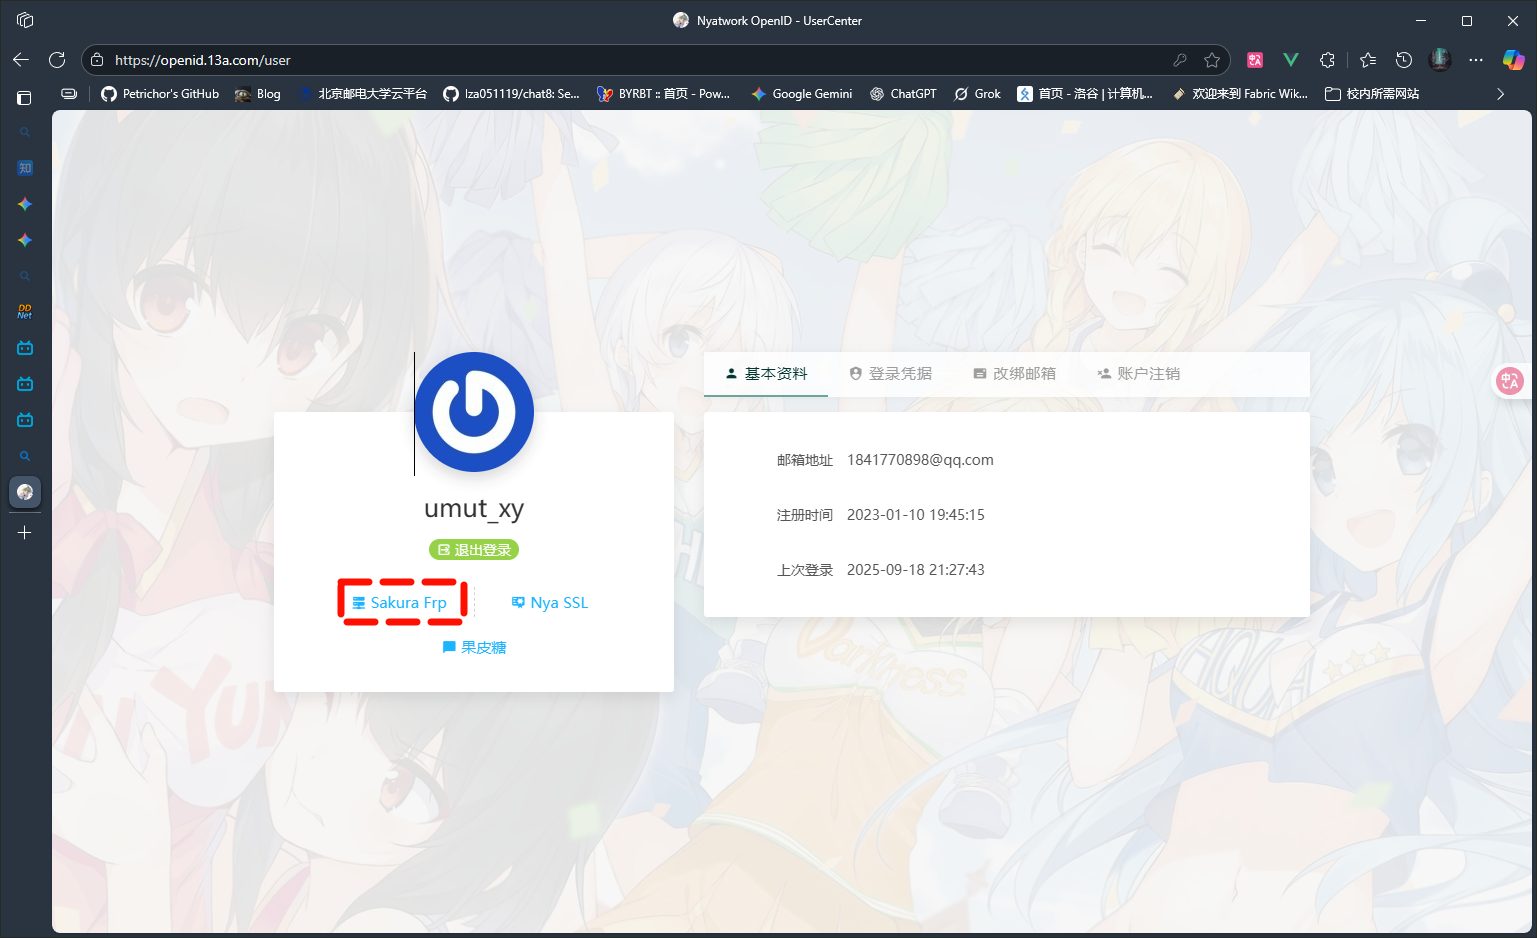Open the browser settings ellipsis menu

1476,59
